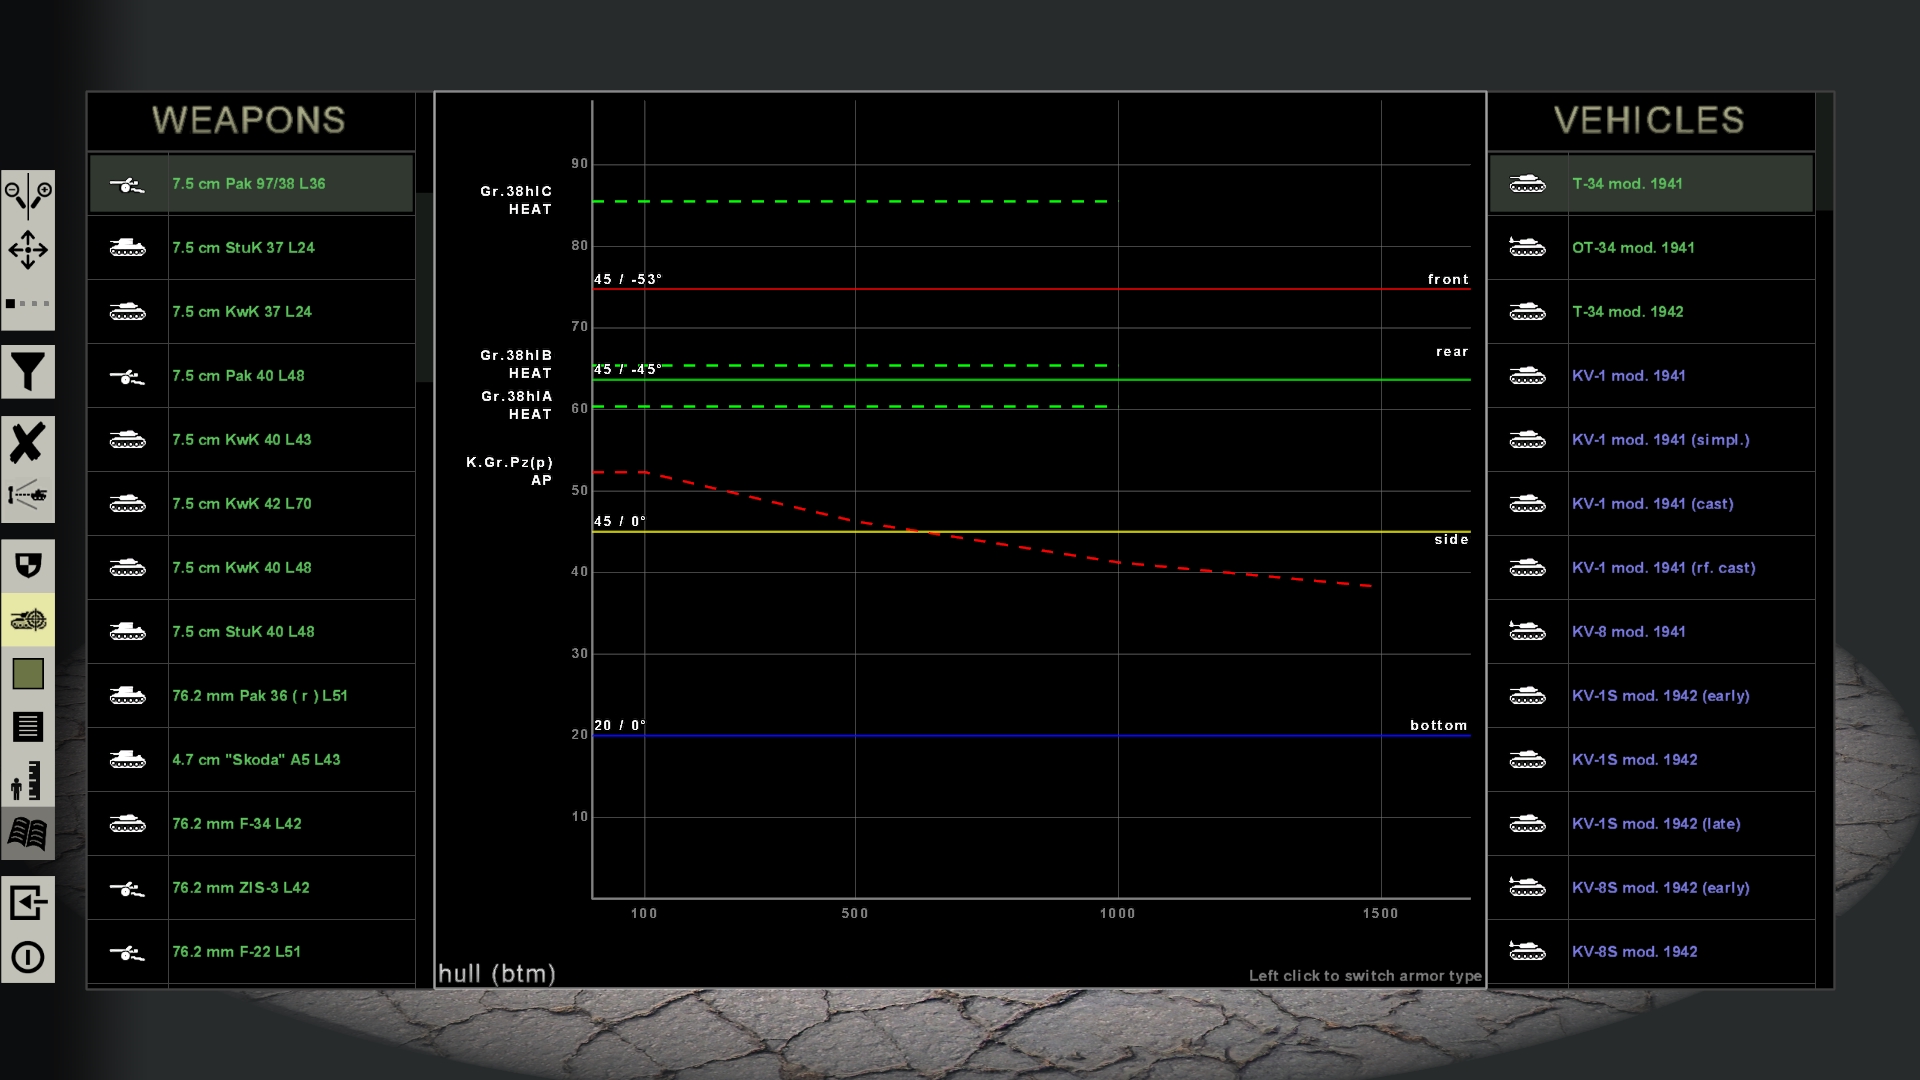
Task: Open the armor shield comparison view
Action: 28,565
